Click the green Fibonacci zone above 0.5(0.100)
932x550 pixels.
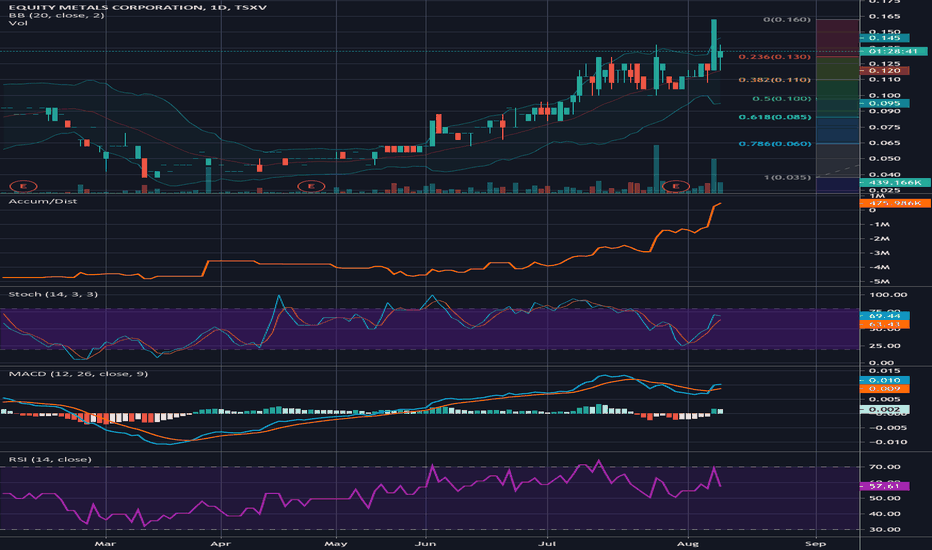click(x=837, y=89)
